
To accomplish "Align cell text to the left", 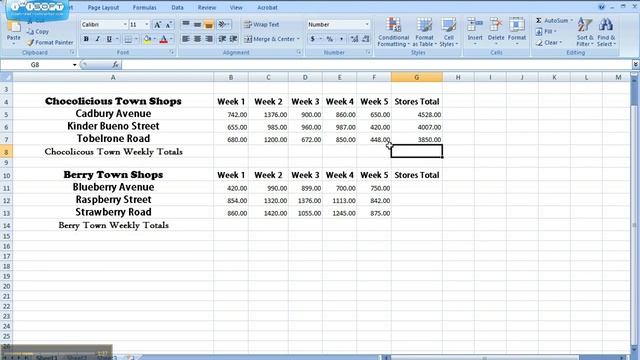I will 186,39.
